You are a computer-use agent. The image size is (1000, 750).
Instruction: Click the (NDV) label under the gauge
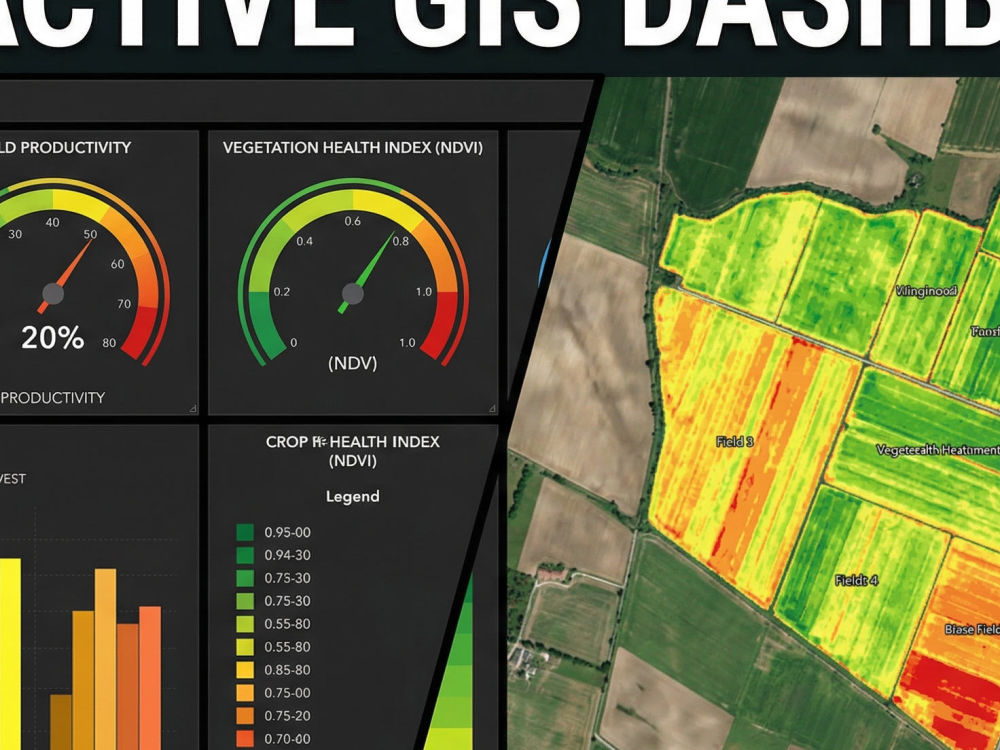(x=353, y=363)
